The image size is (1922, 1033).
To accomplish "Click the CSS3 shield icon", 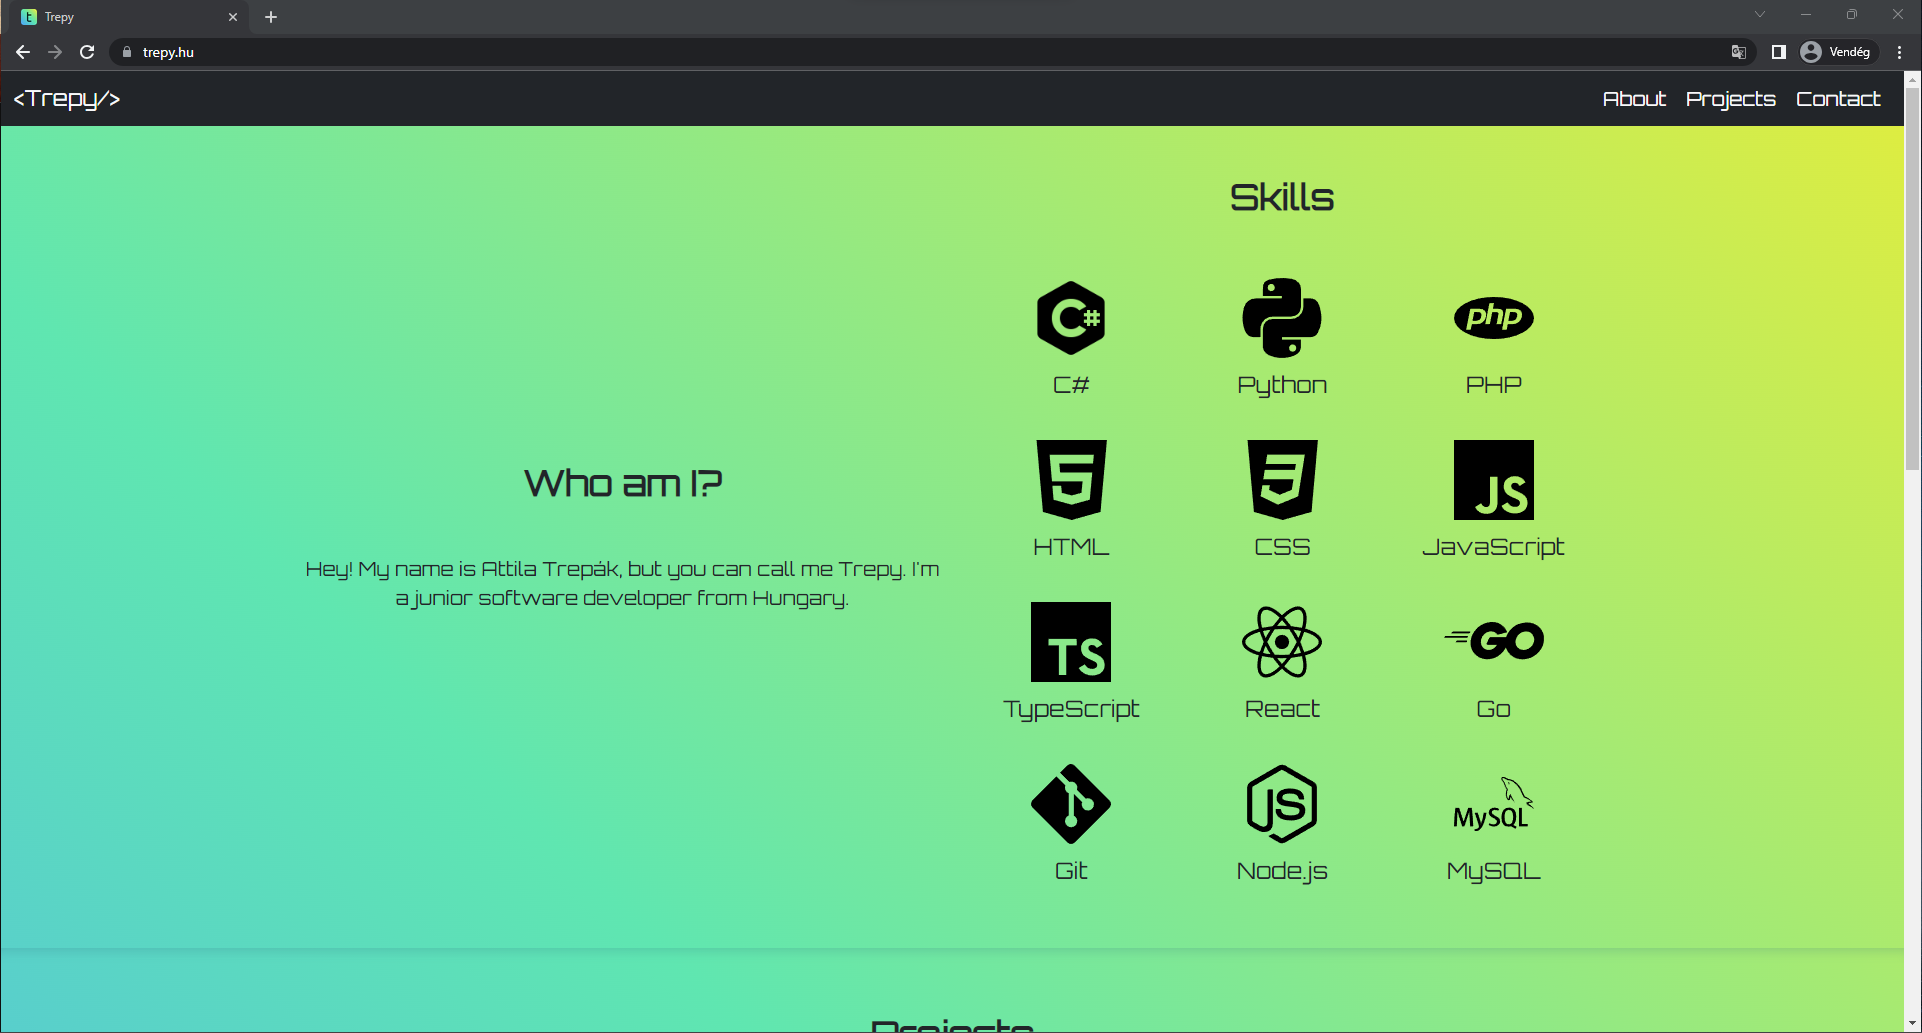I will (x=1282, y=480).
